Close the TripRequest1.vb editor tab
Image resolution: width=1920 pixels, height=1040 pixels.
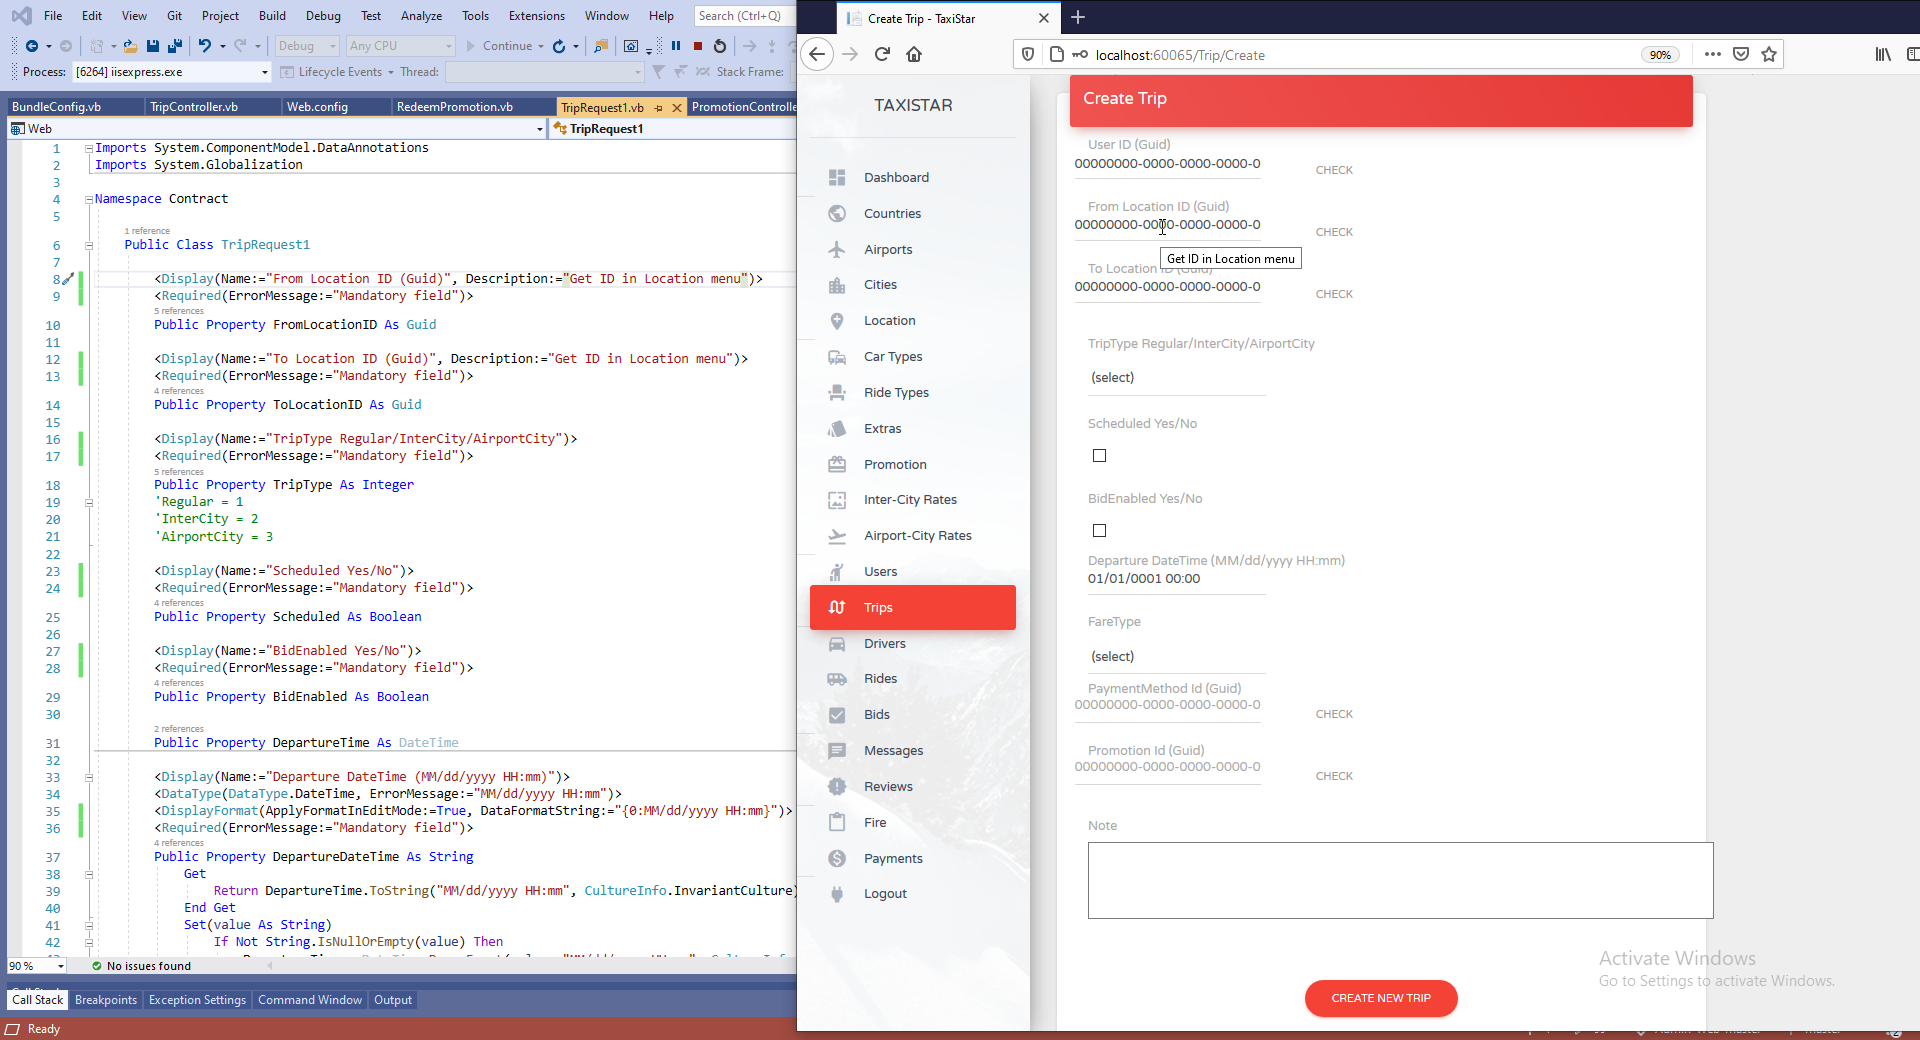tap(677, 108)
